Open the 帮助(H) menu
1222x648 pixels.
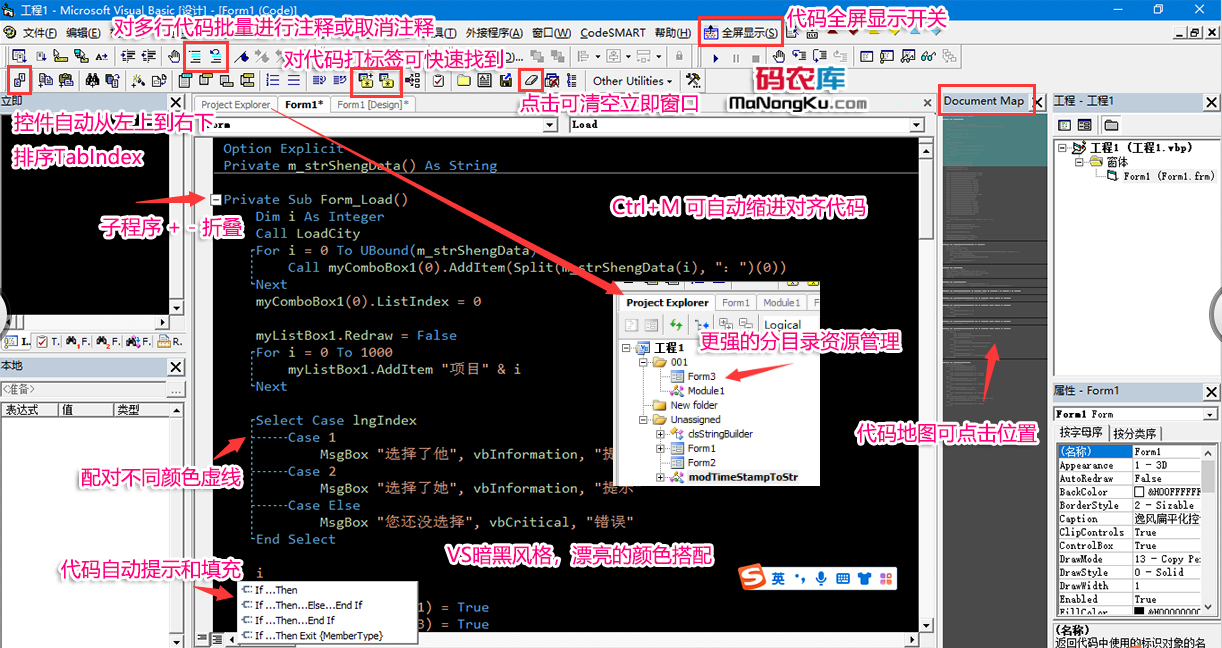point(671,33)
